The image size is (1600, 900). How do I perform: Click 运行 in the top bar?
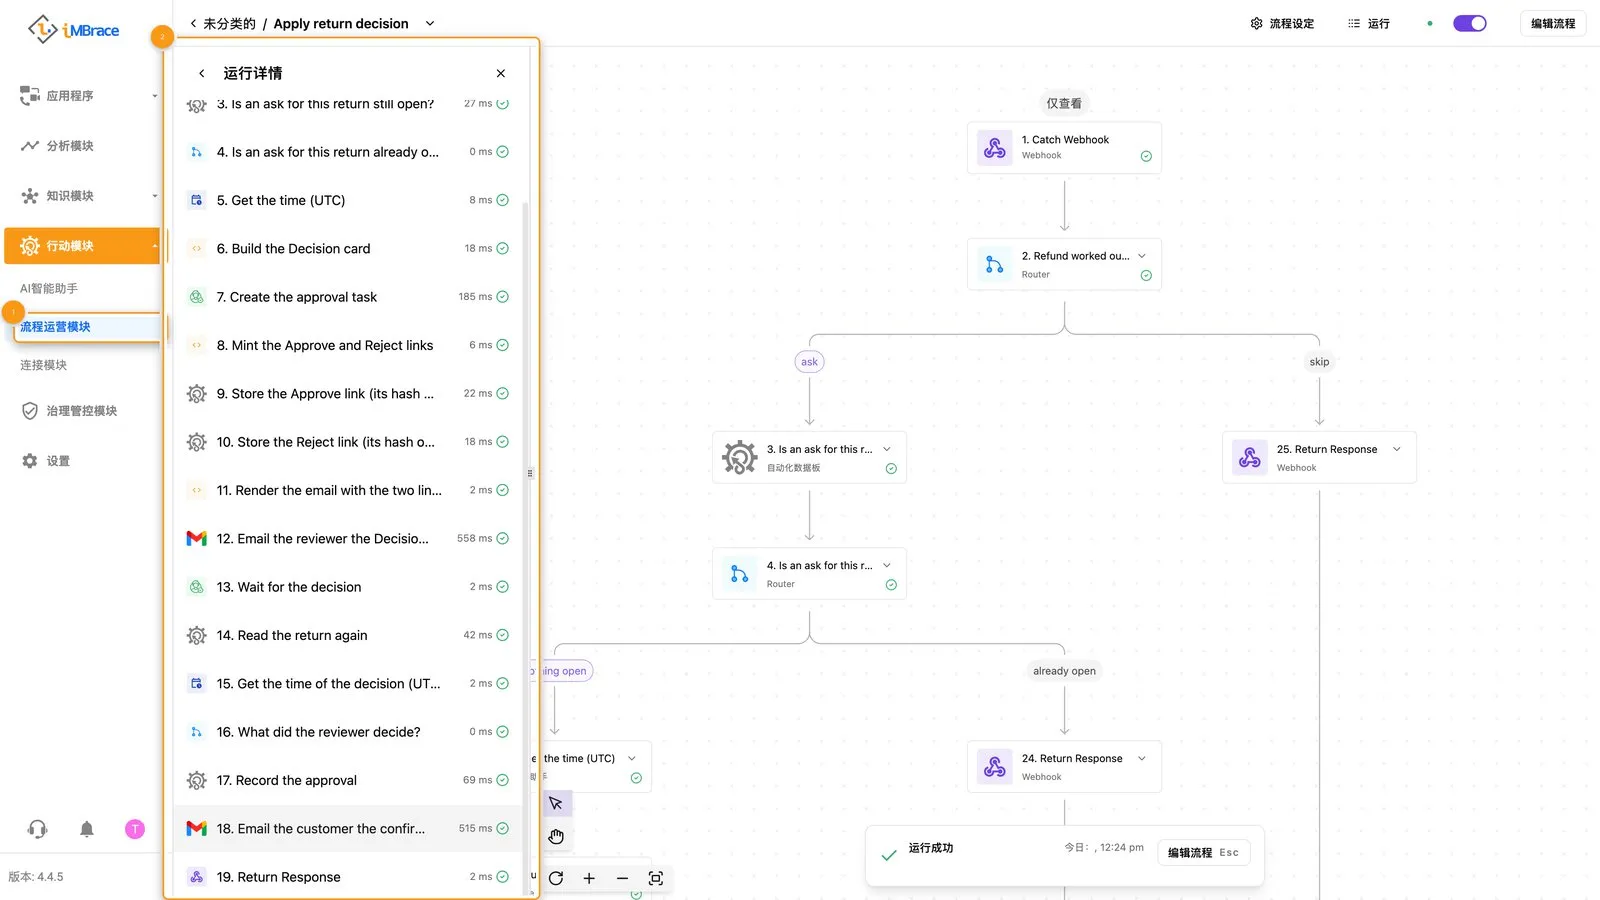1368,23
